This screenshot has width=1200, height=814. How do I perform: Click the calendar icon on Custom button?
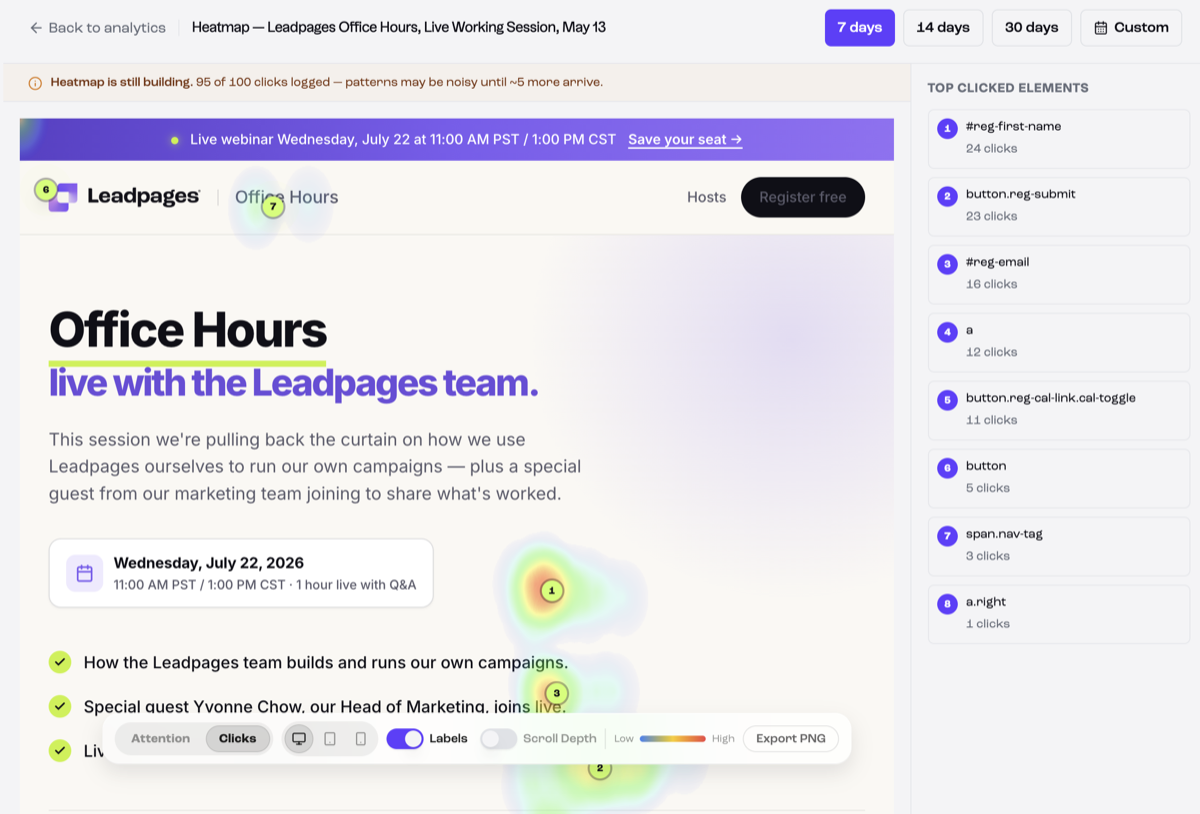(1101, 28)
